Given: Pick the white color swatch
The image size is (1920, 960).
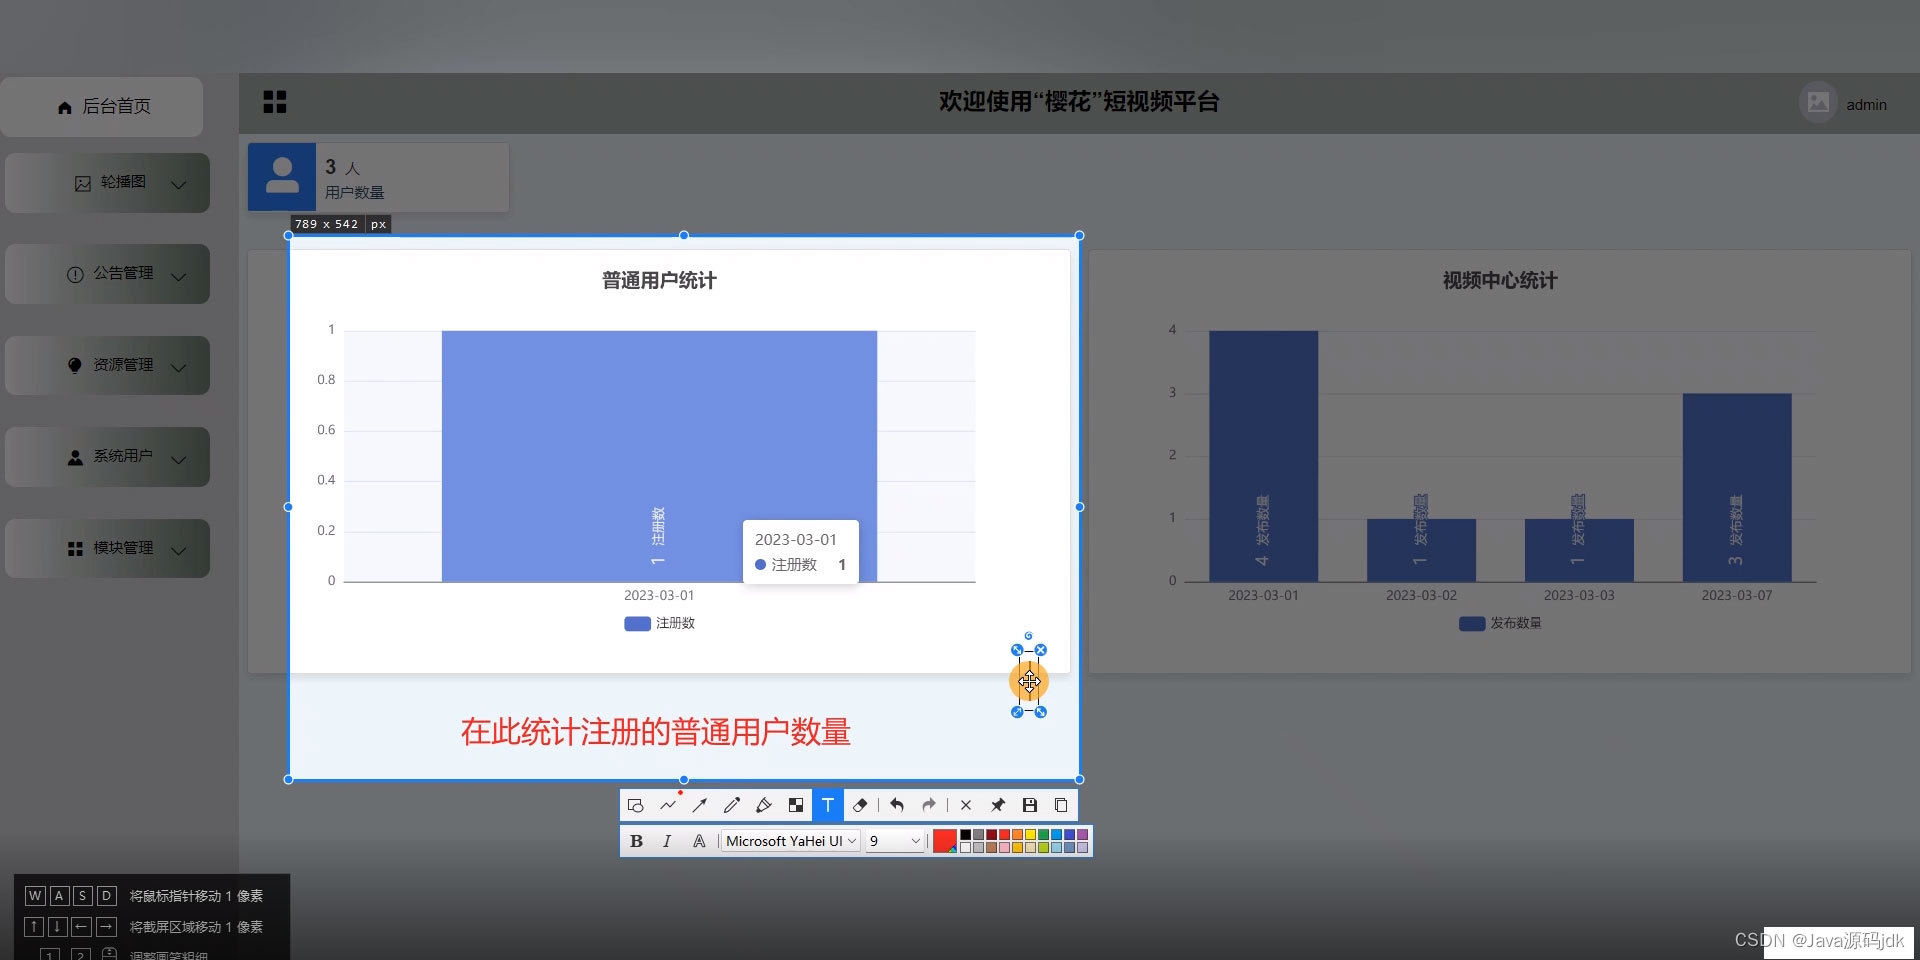Looking at the screenshot, I should (x=965, y=847).
